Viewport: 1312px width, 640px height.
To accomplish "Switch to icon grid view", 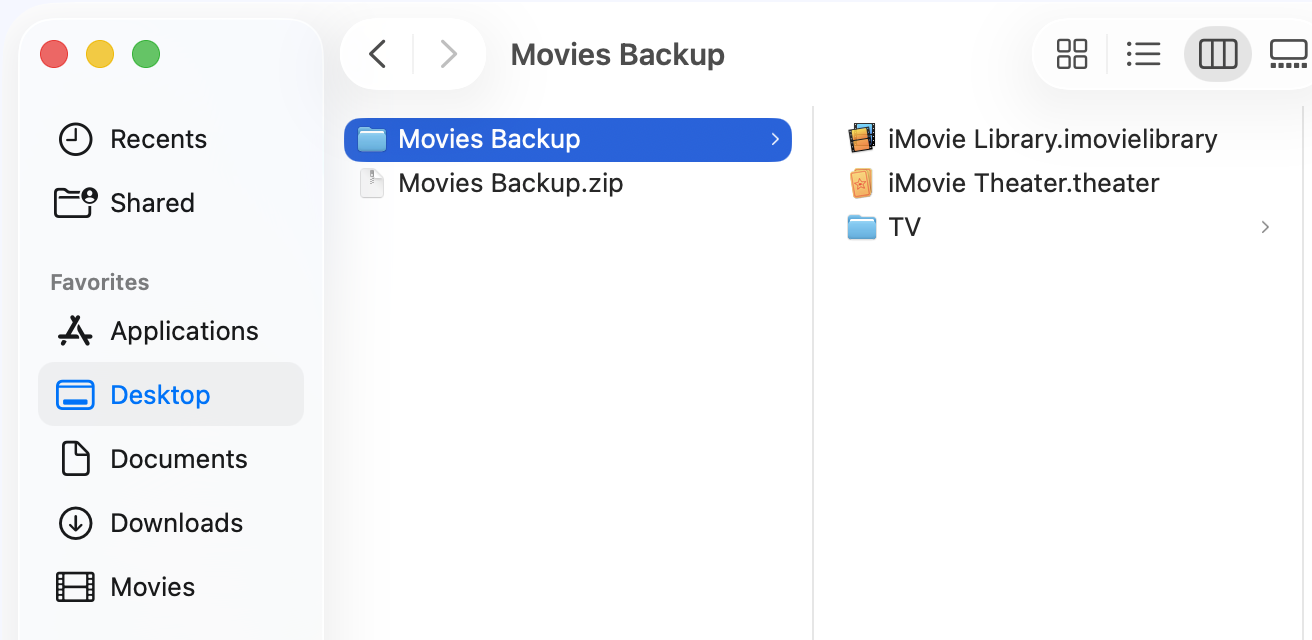I will 1072,54.
